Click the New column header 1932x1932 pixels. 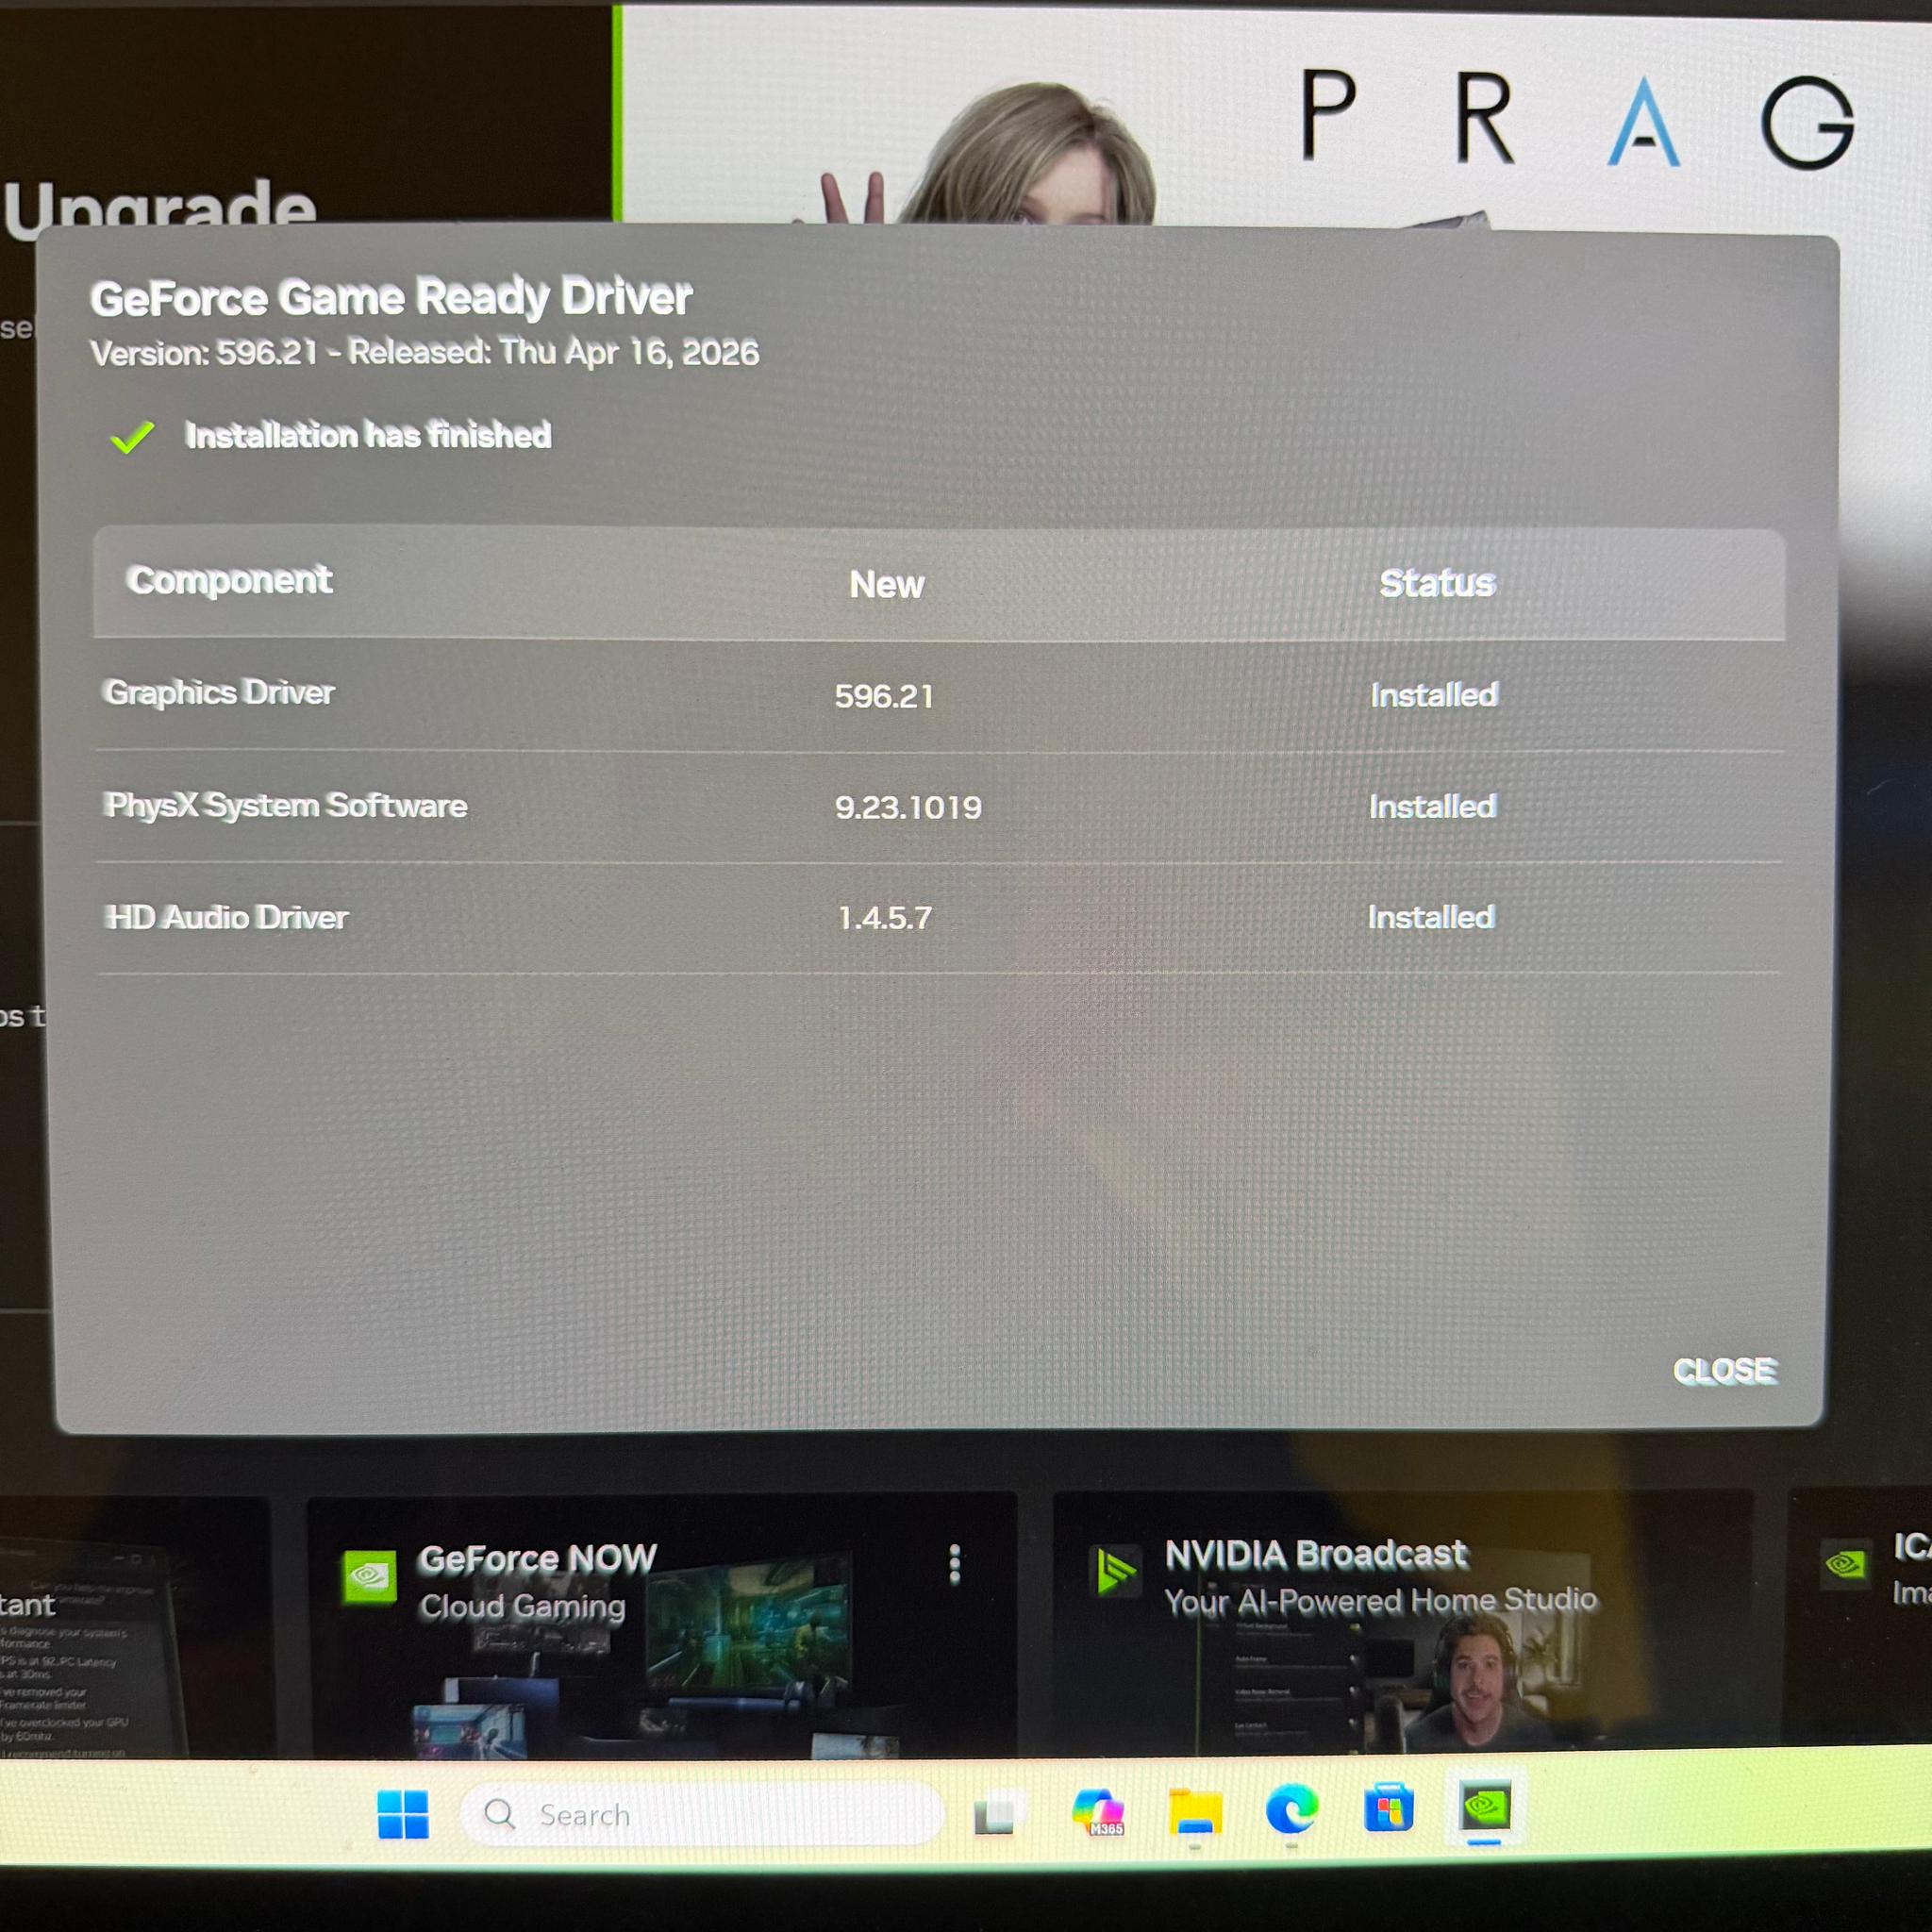pos(886,584)
